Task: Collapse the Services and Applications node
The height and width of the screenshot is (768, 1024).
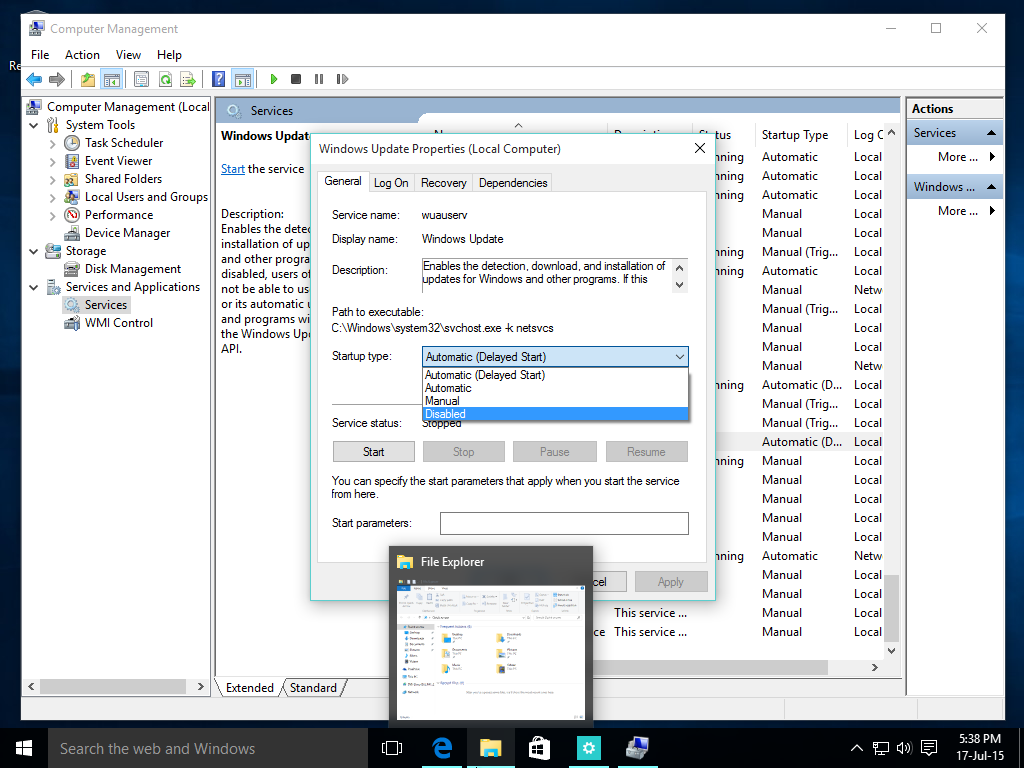Action: pyautogui.click(x=34, y=287)
